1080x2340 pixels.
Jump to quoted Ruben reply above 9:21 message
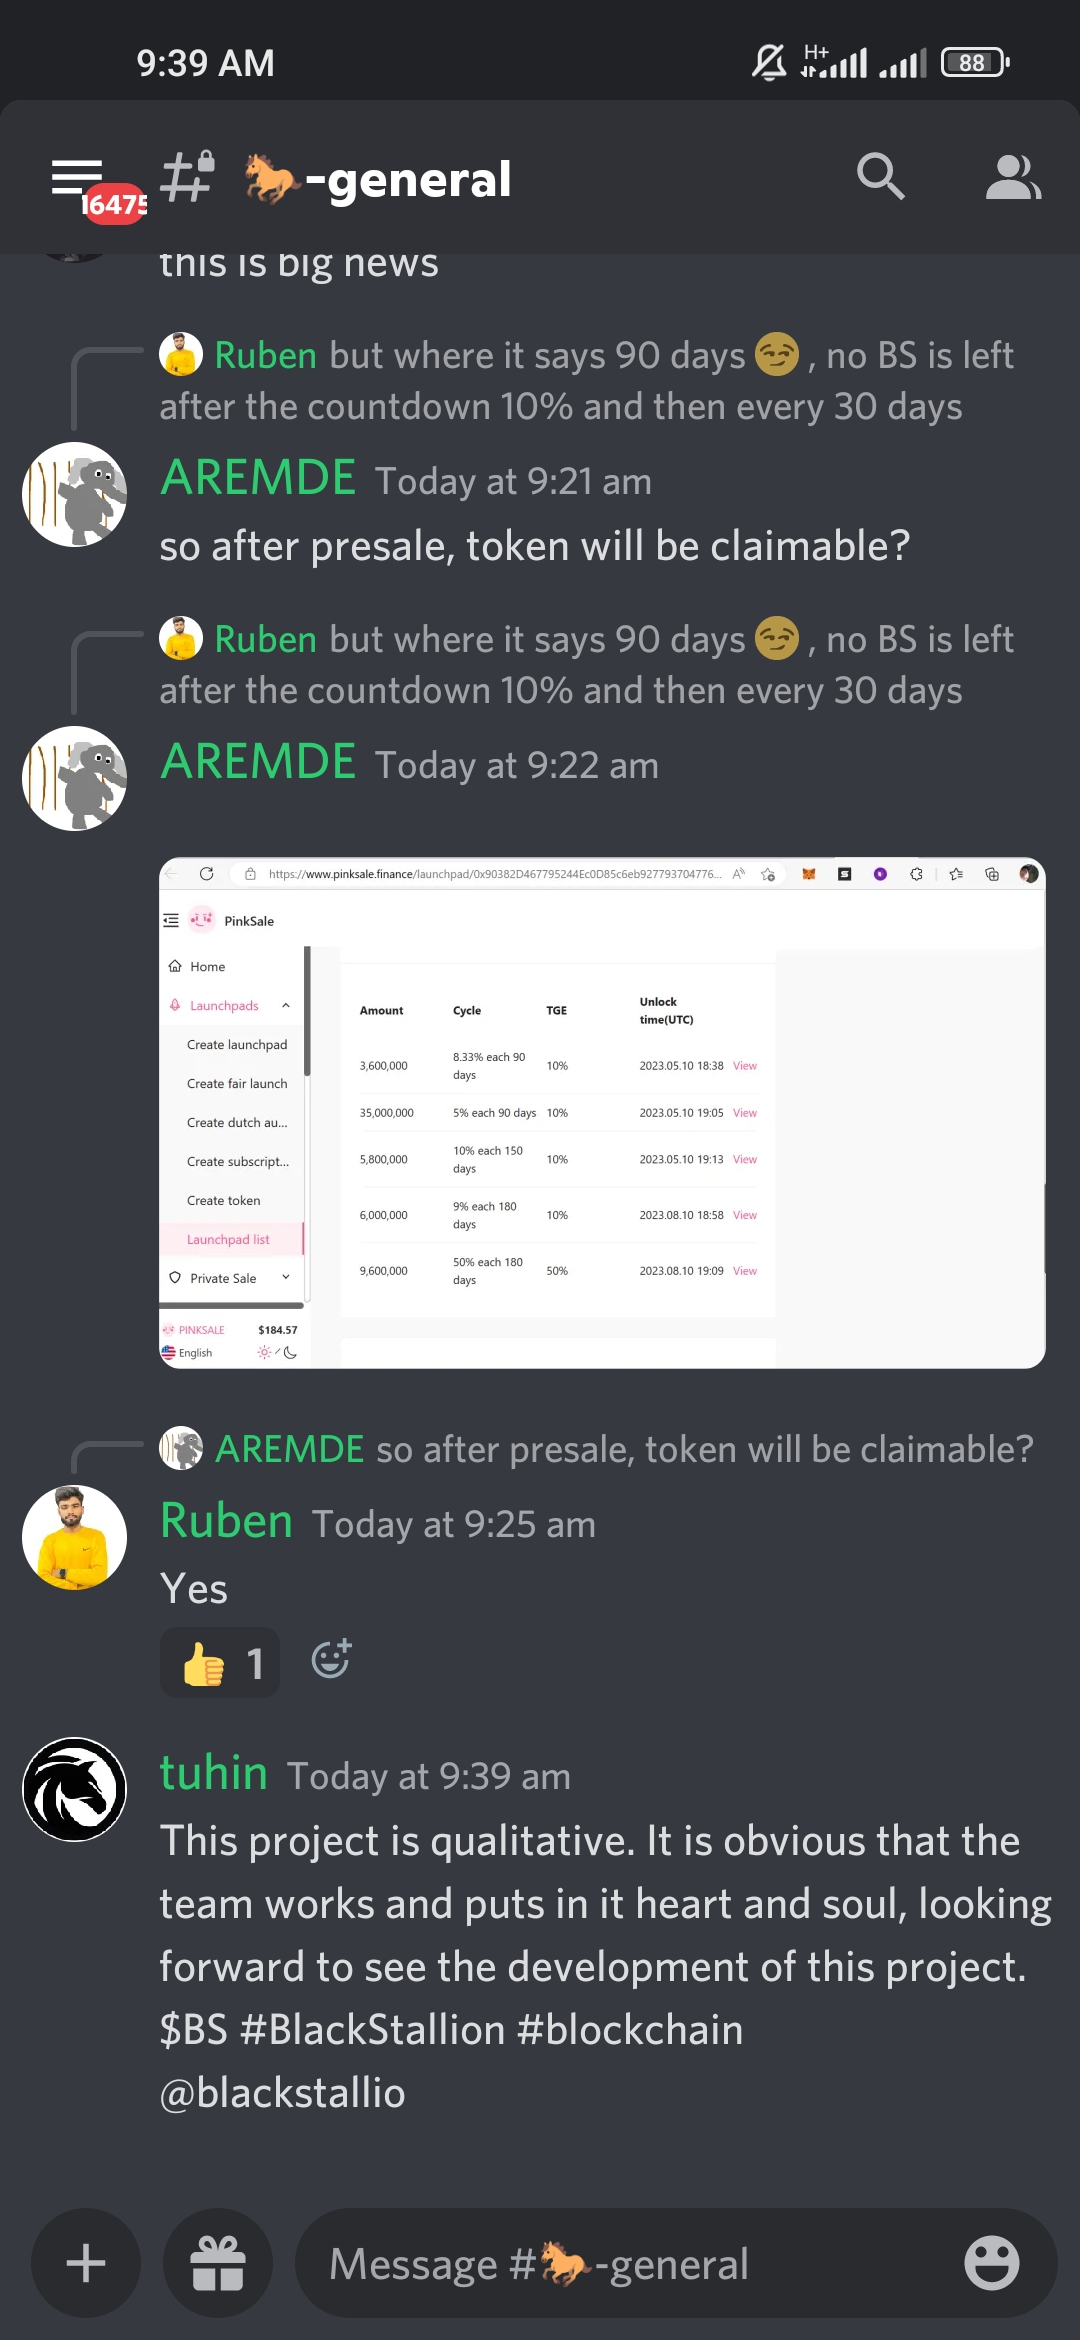point(587,381)
